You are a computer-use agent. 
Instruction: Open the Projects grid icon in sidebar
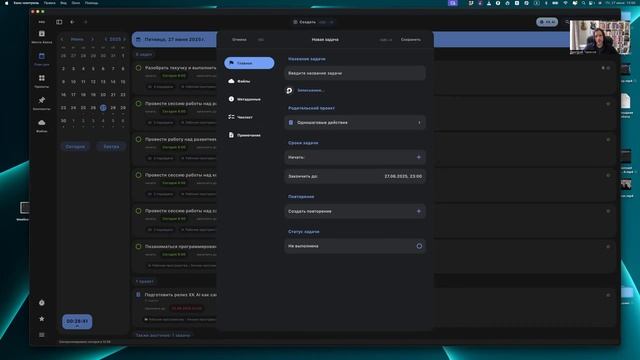[42, 78]
